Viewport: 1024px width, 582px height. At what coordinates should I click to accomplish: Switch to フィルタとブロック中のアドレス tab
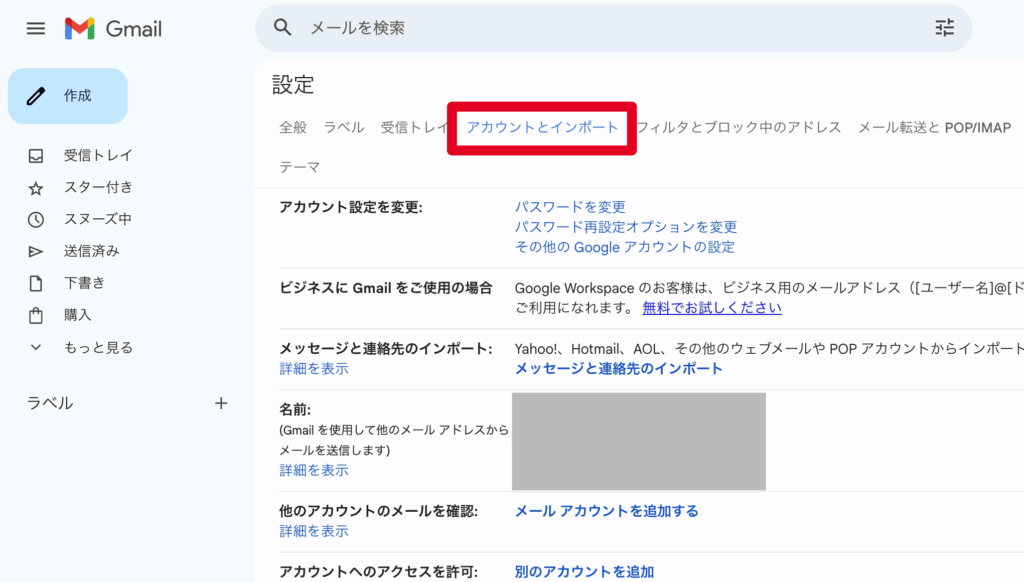743,128
